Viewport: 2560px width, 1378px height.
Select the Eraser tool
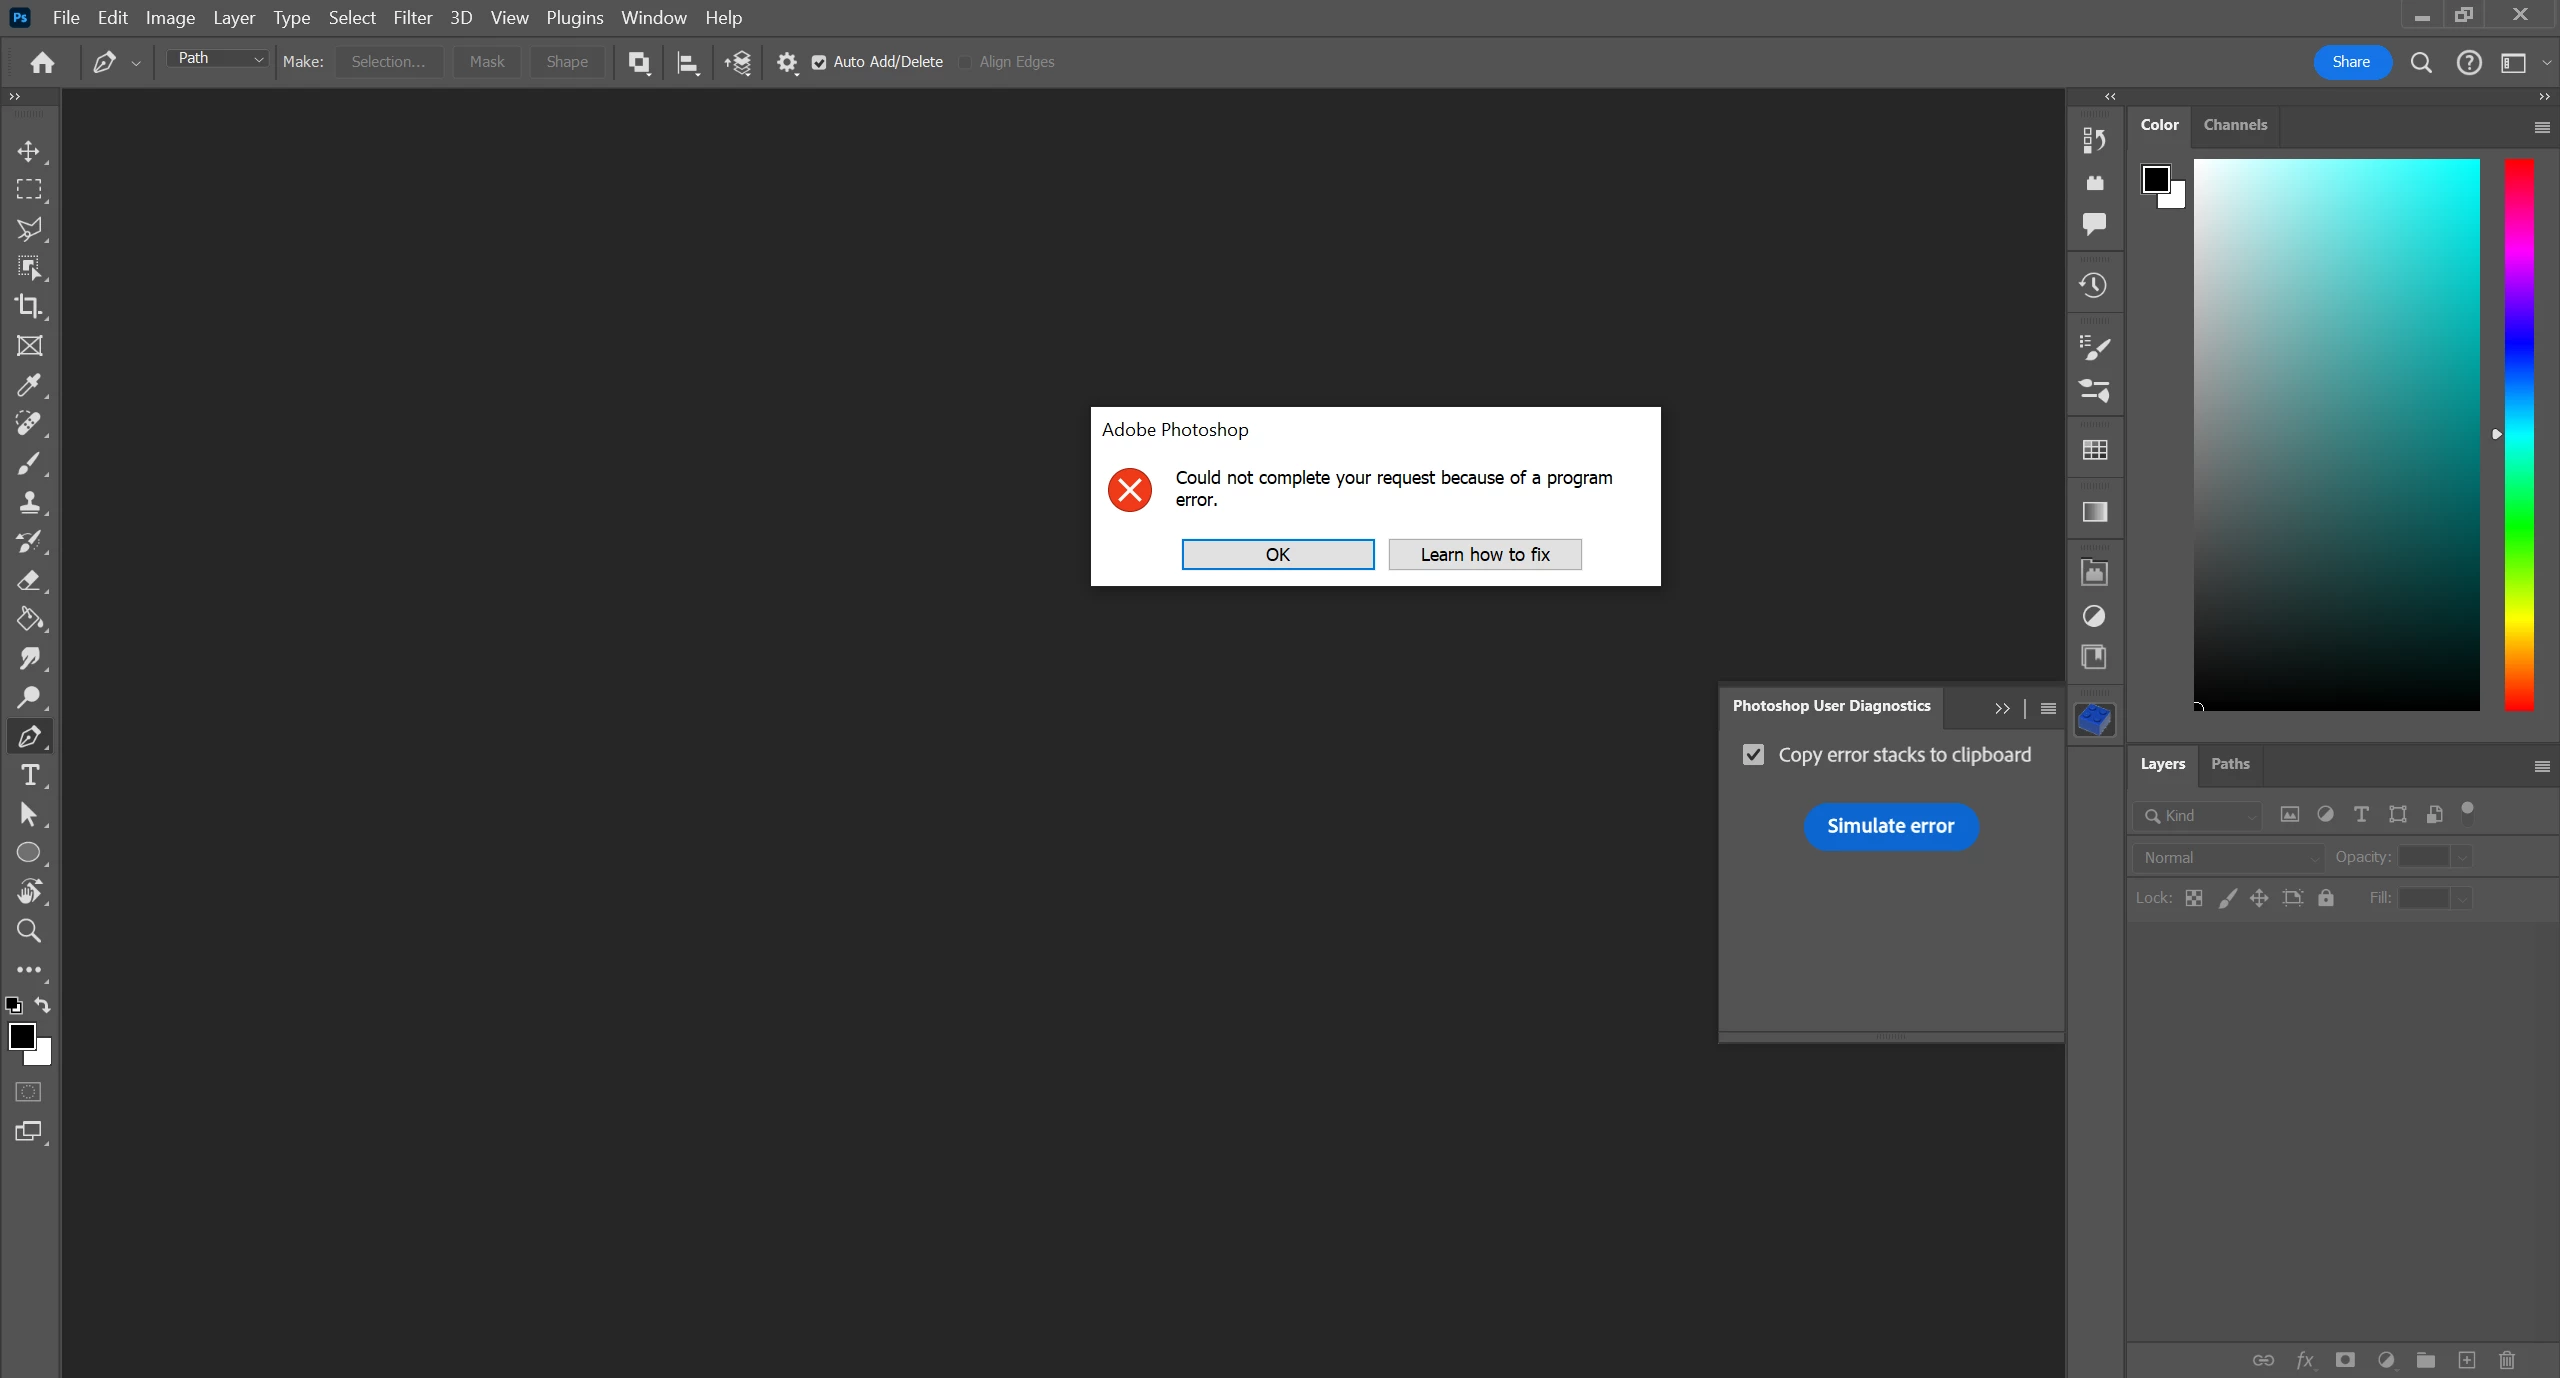point(28,580)
